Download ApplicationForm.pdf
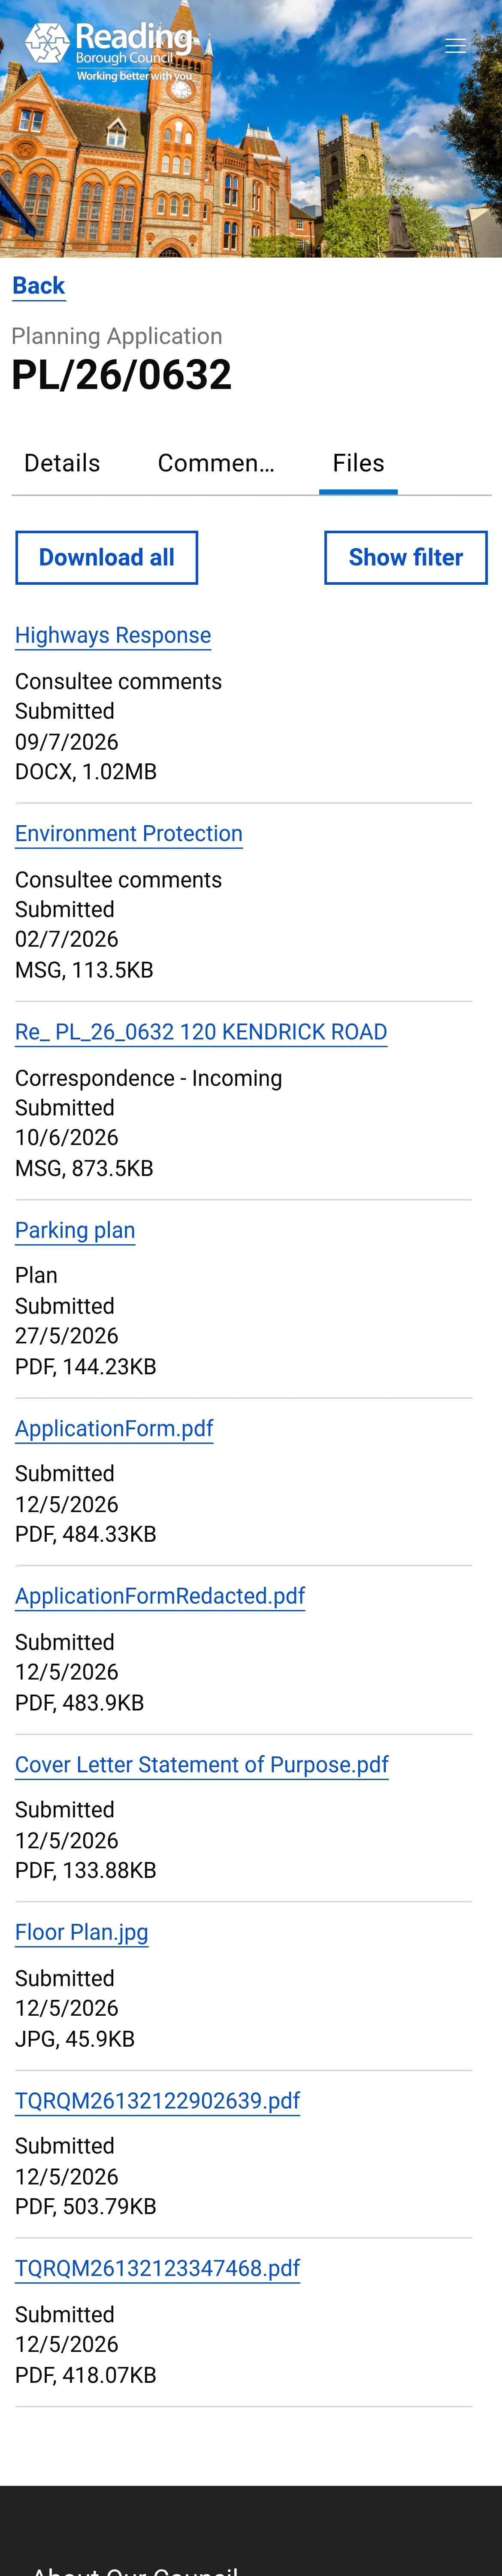The image size is (502, 2576). [x=114, y=1428]
